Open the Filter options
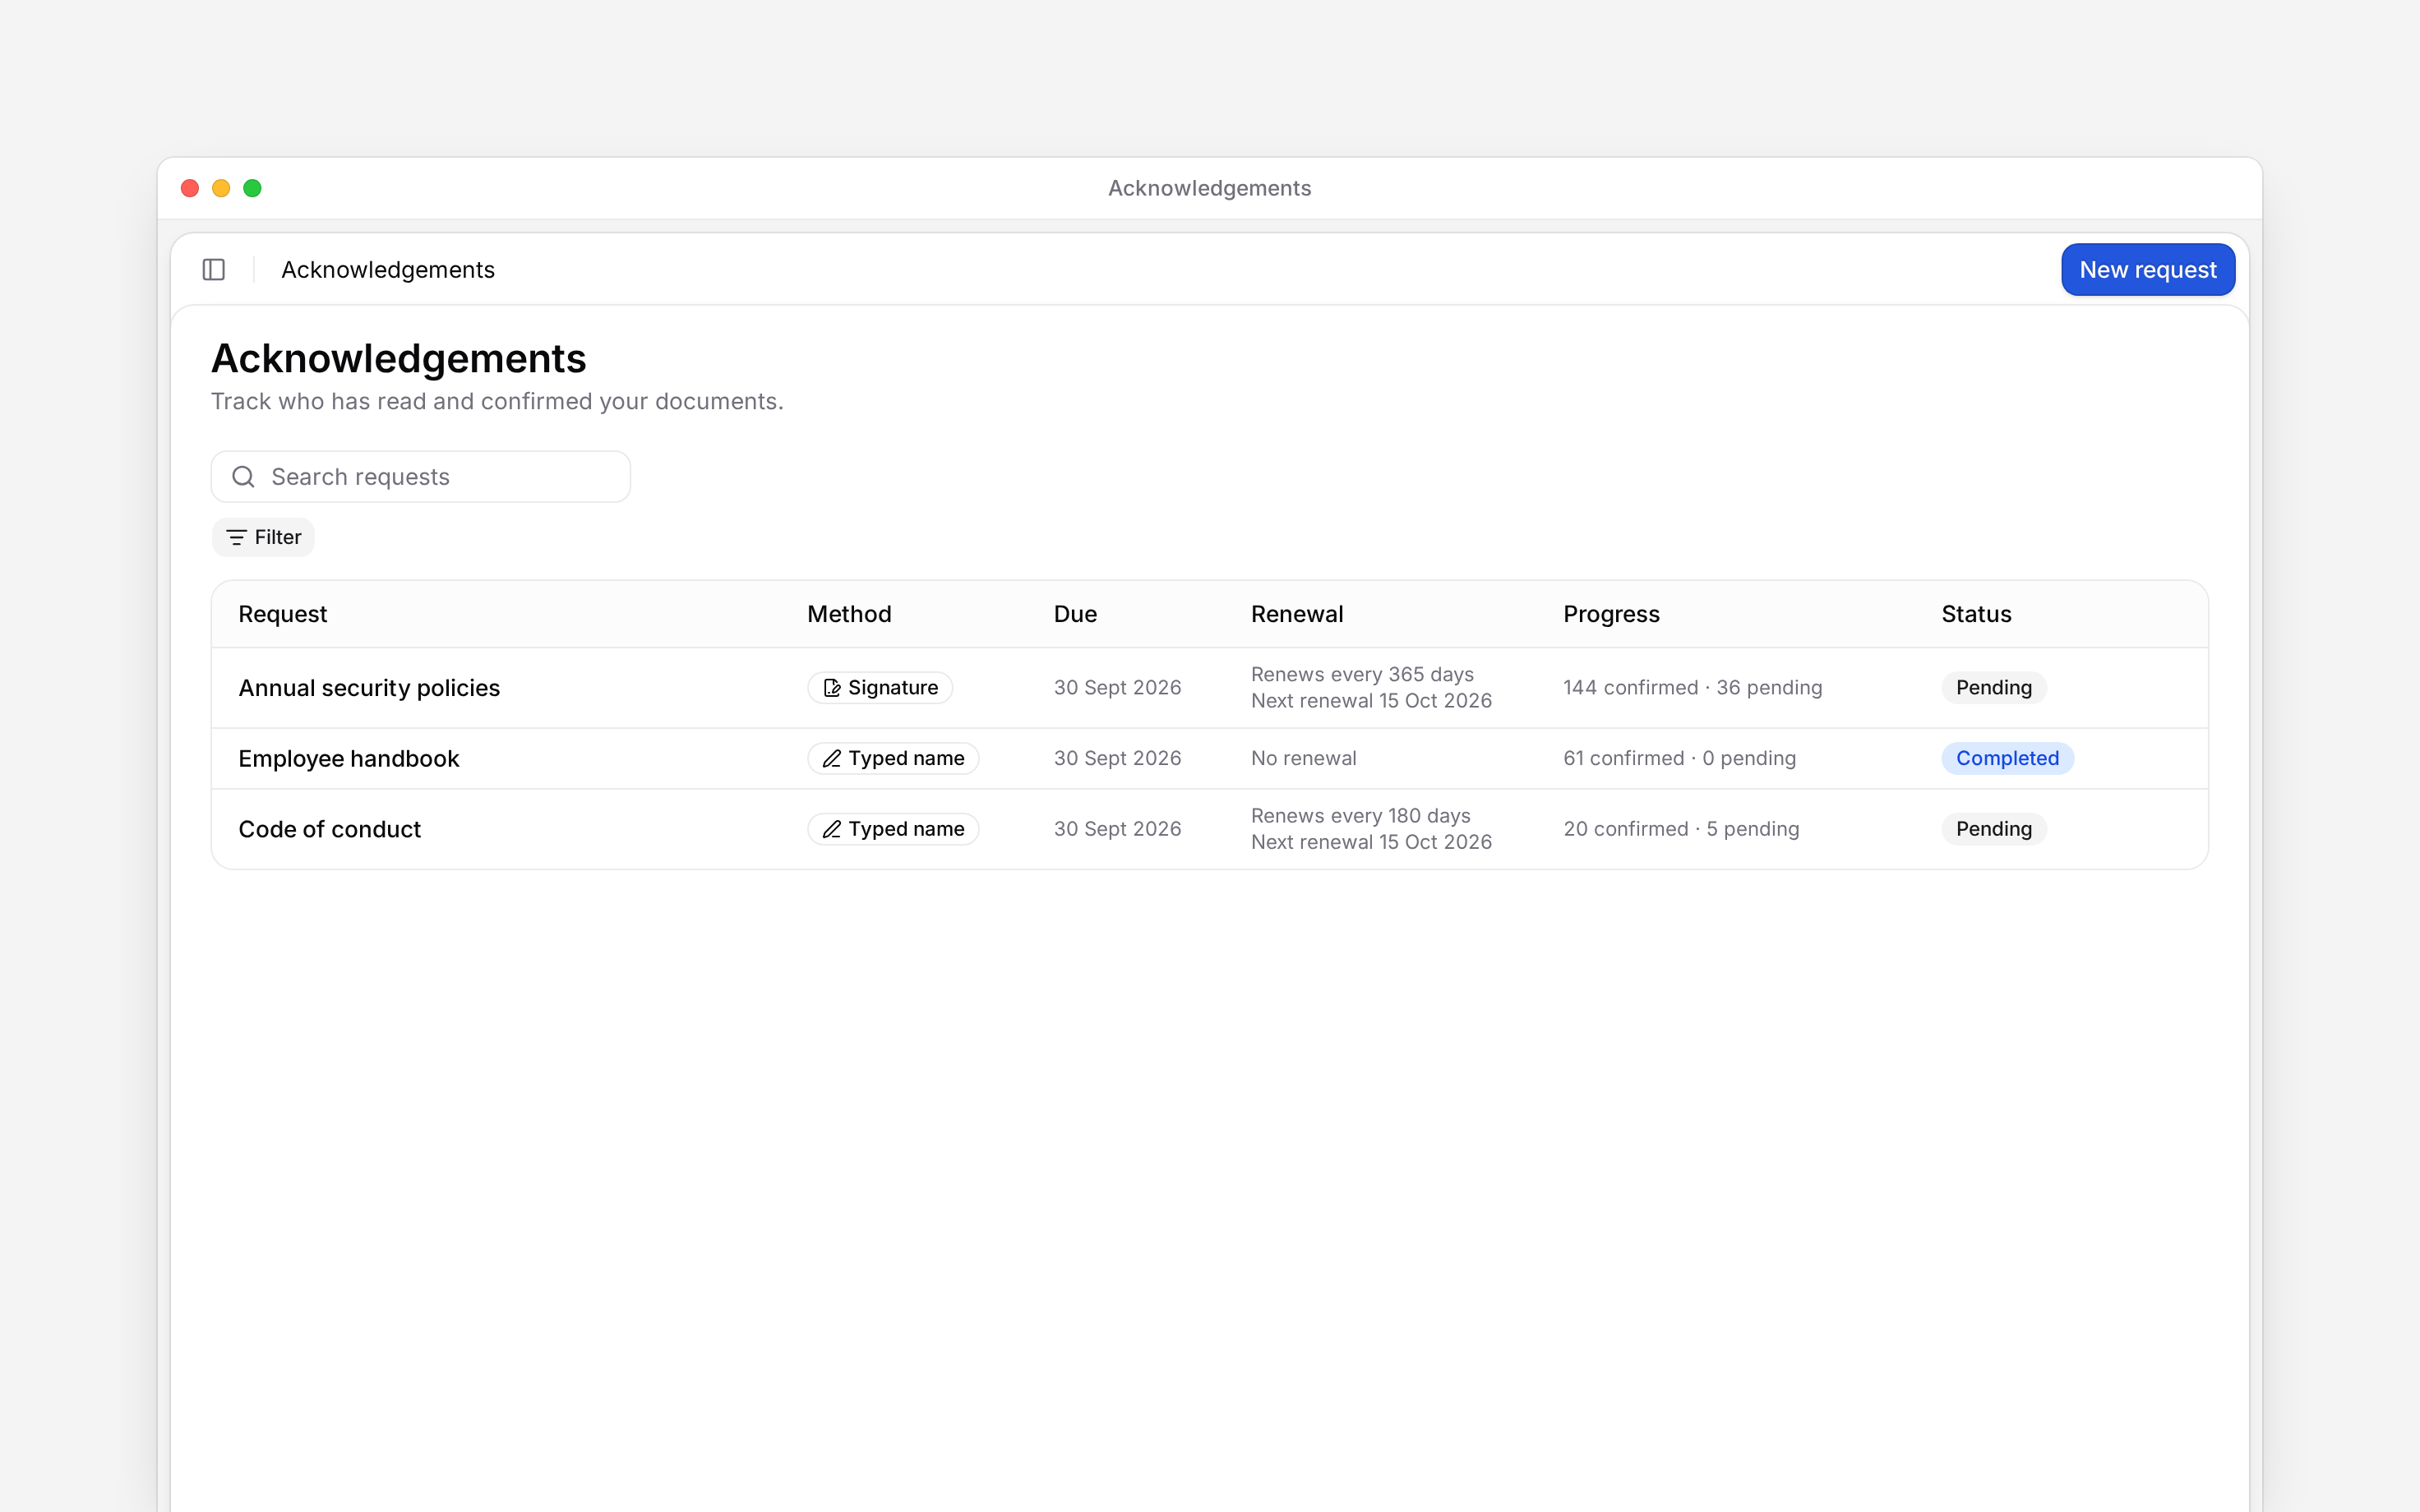 [263, 538]
